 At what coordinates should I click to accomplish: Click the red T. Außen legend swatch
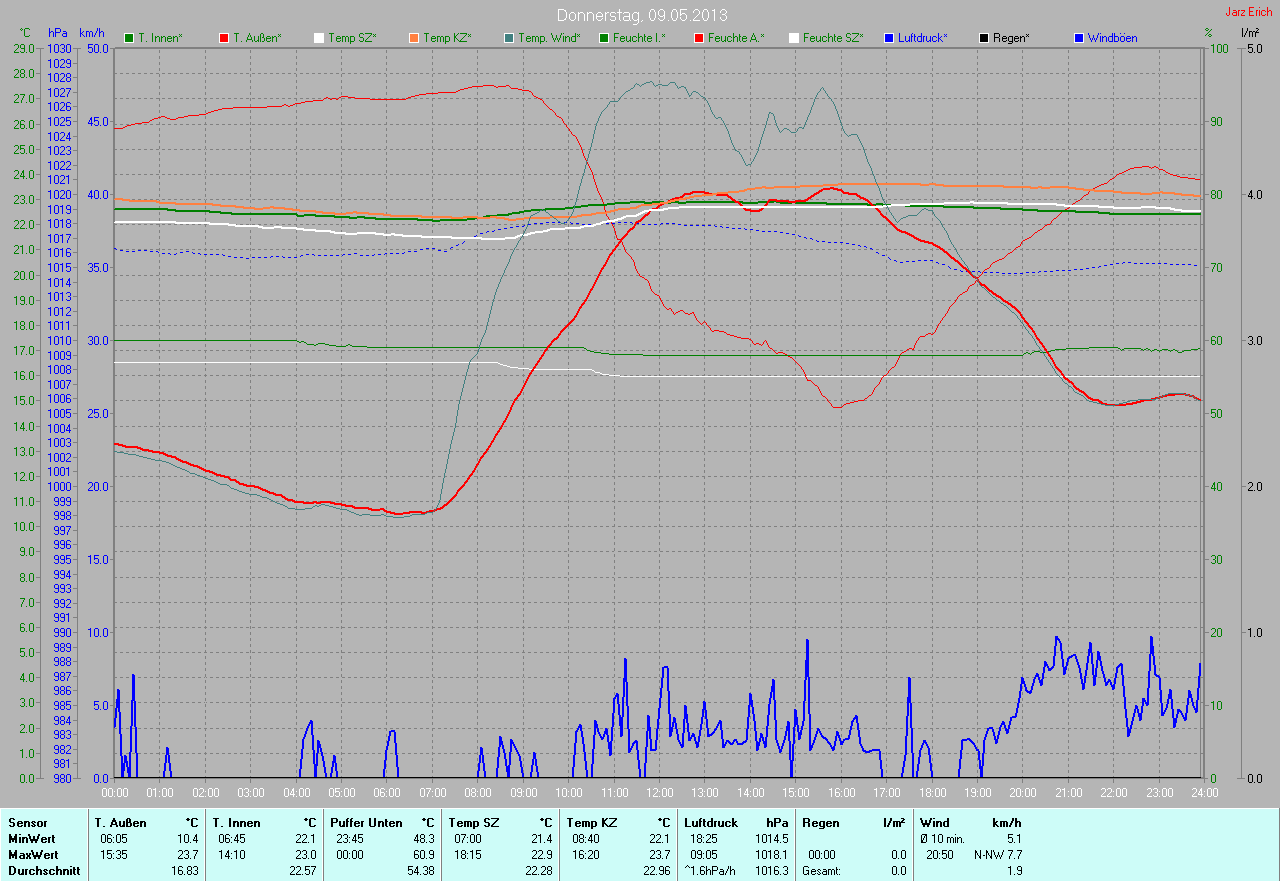224,38
